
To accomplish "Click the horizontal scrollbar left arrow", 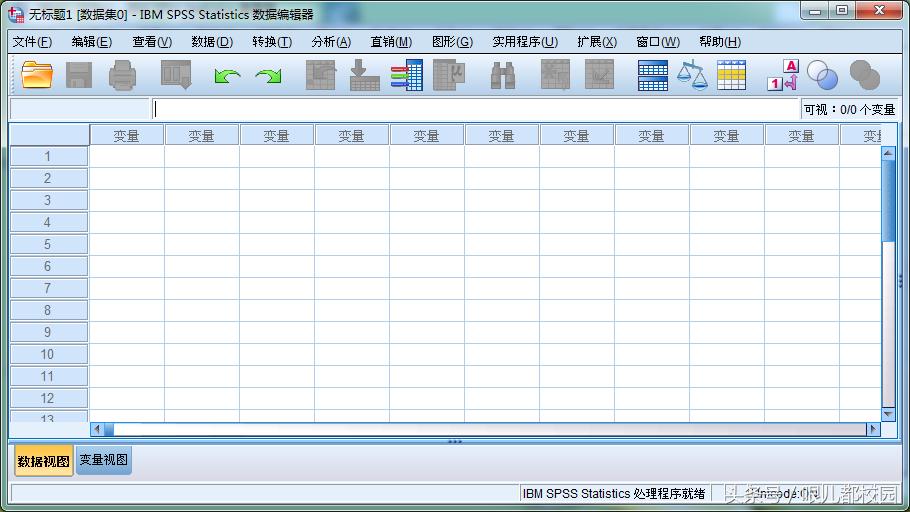I will pyautogui.click(x=97, y=429).
